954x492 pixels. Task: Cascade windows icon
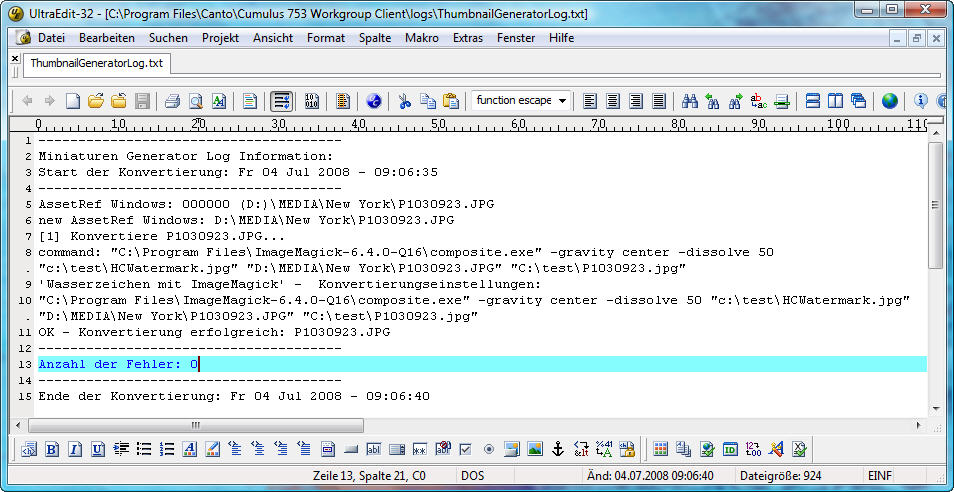858,101
